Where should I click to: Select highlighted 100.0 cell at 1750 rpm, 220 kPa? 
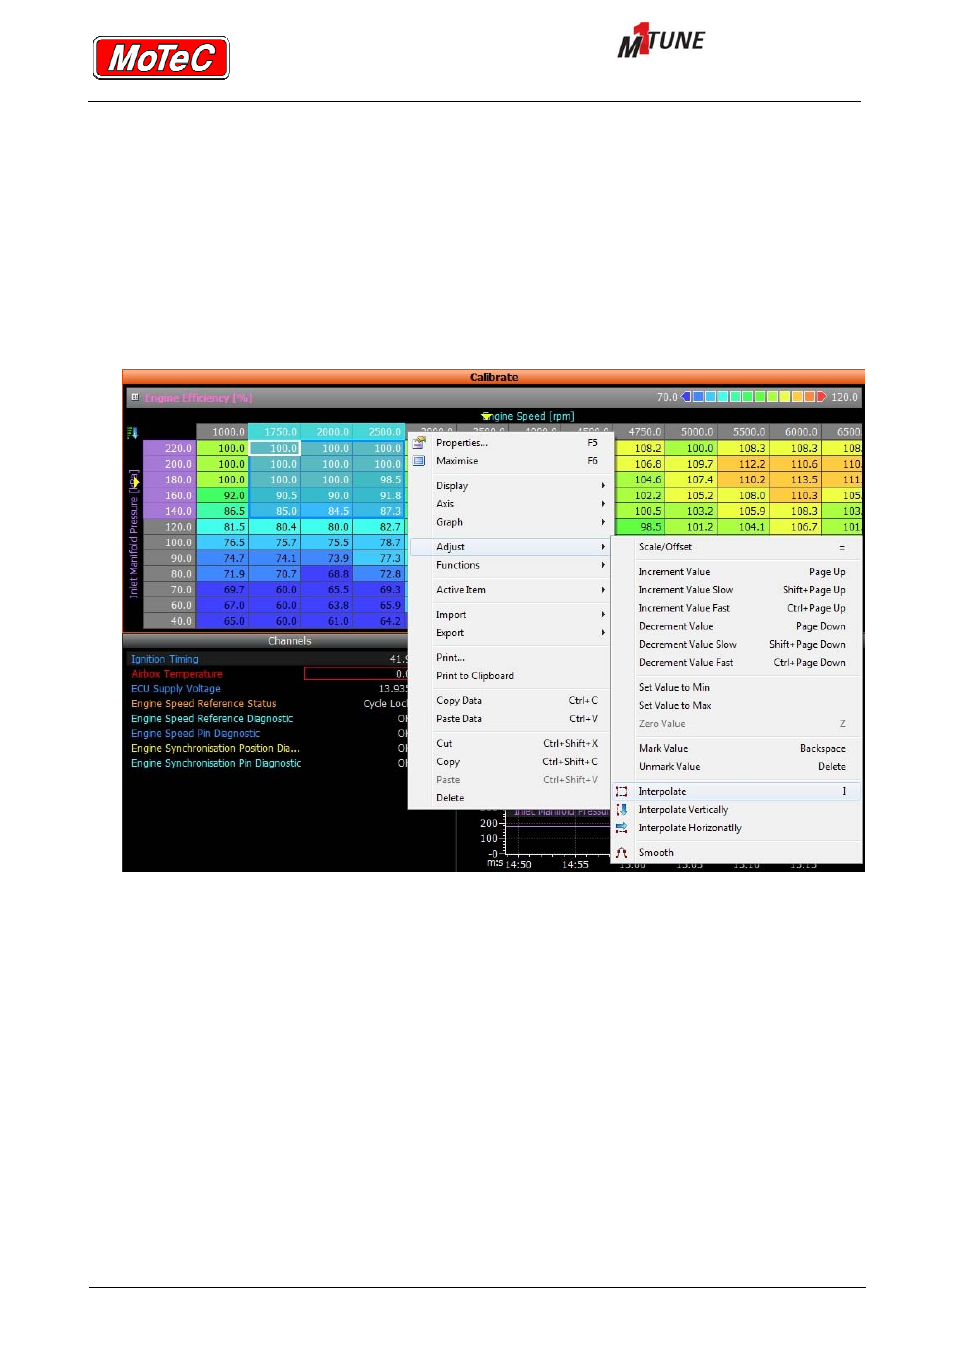coord(275,448)
